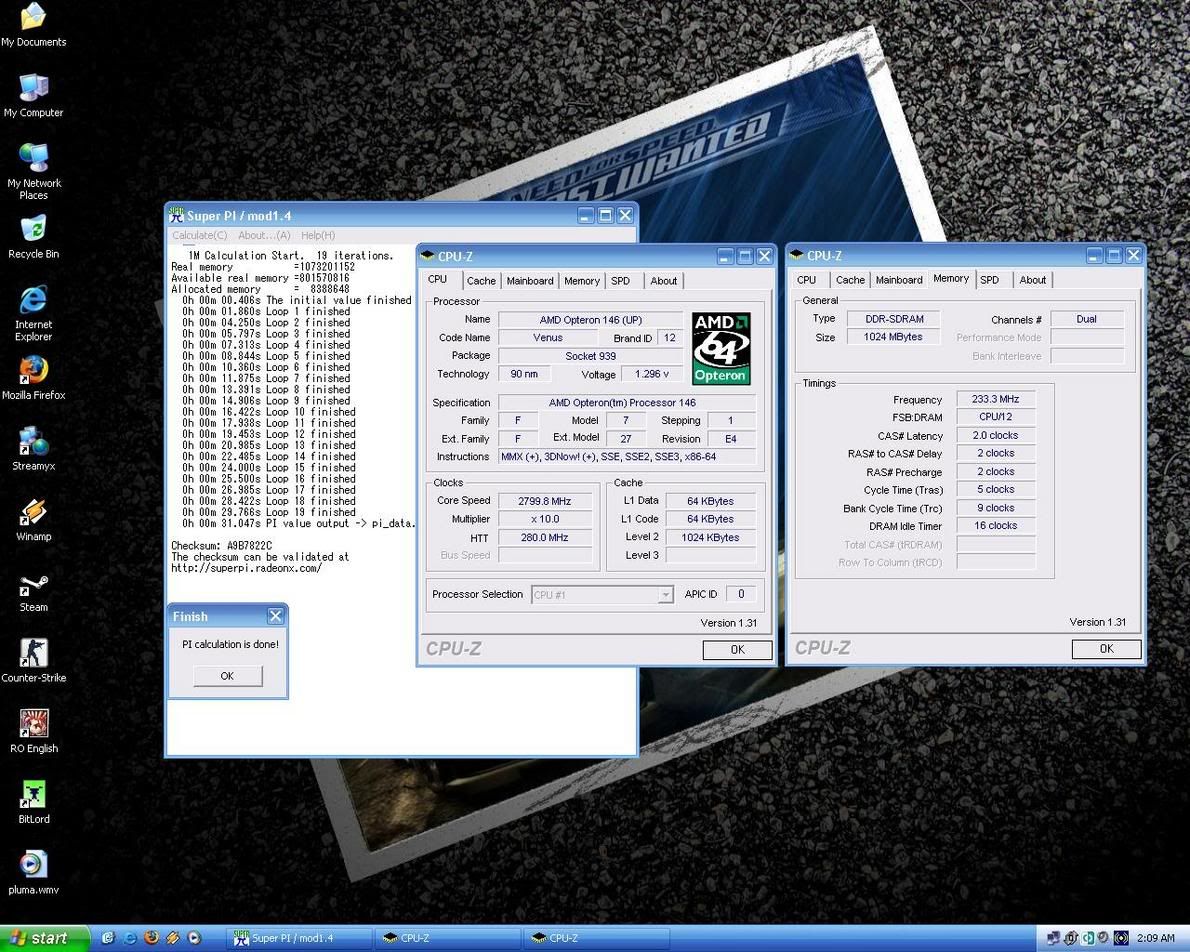Open the Processor Selection dropdown in CPU-Z
The height and width of the screenshot is (952, 1190).
coord(601,594)
